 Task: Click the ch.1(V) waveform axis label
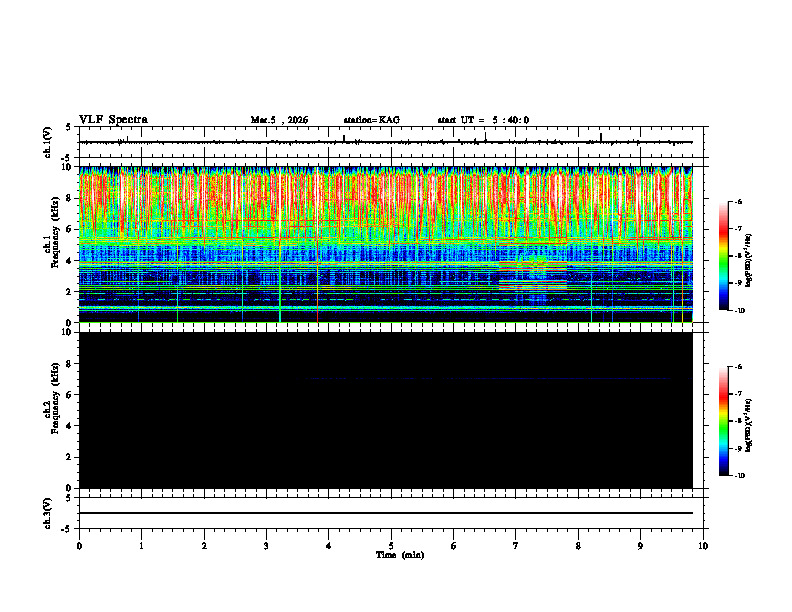[47, 142]
